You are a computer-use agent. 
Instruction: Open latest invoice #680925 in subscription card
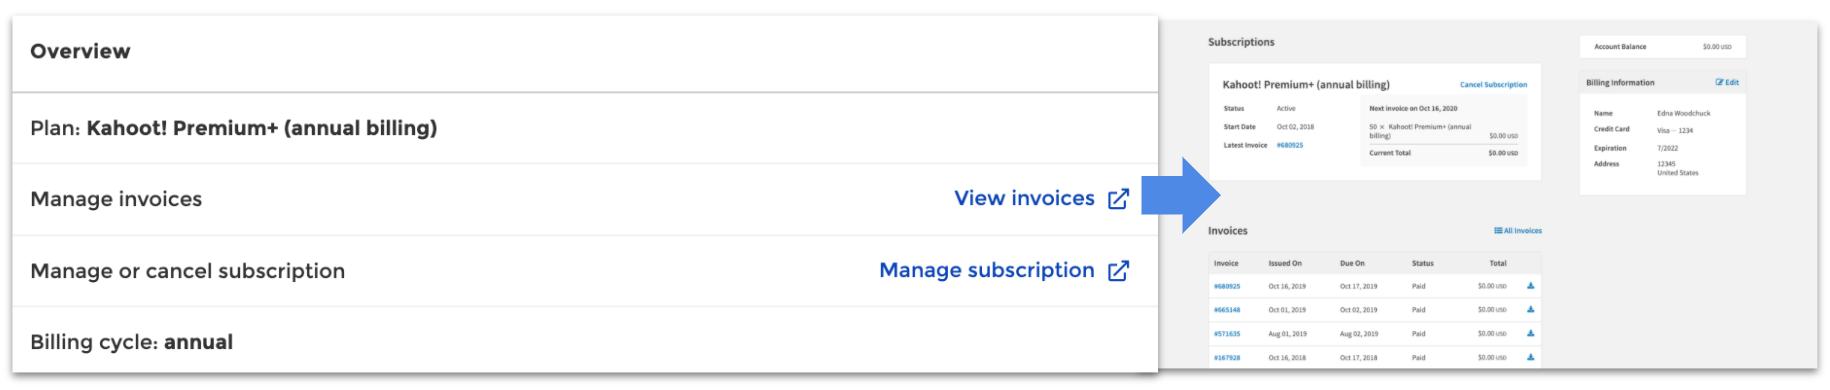pyautogui.click(x=1290, y=145)
